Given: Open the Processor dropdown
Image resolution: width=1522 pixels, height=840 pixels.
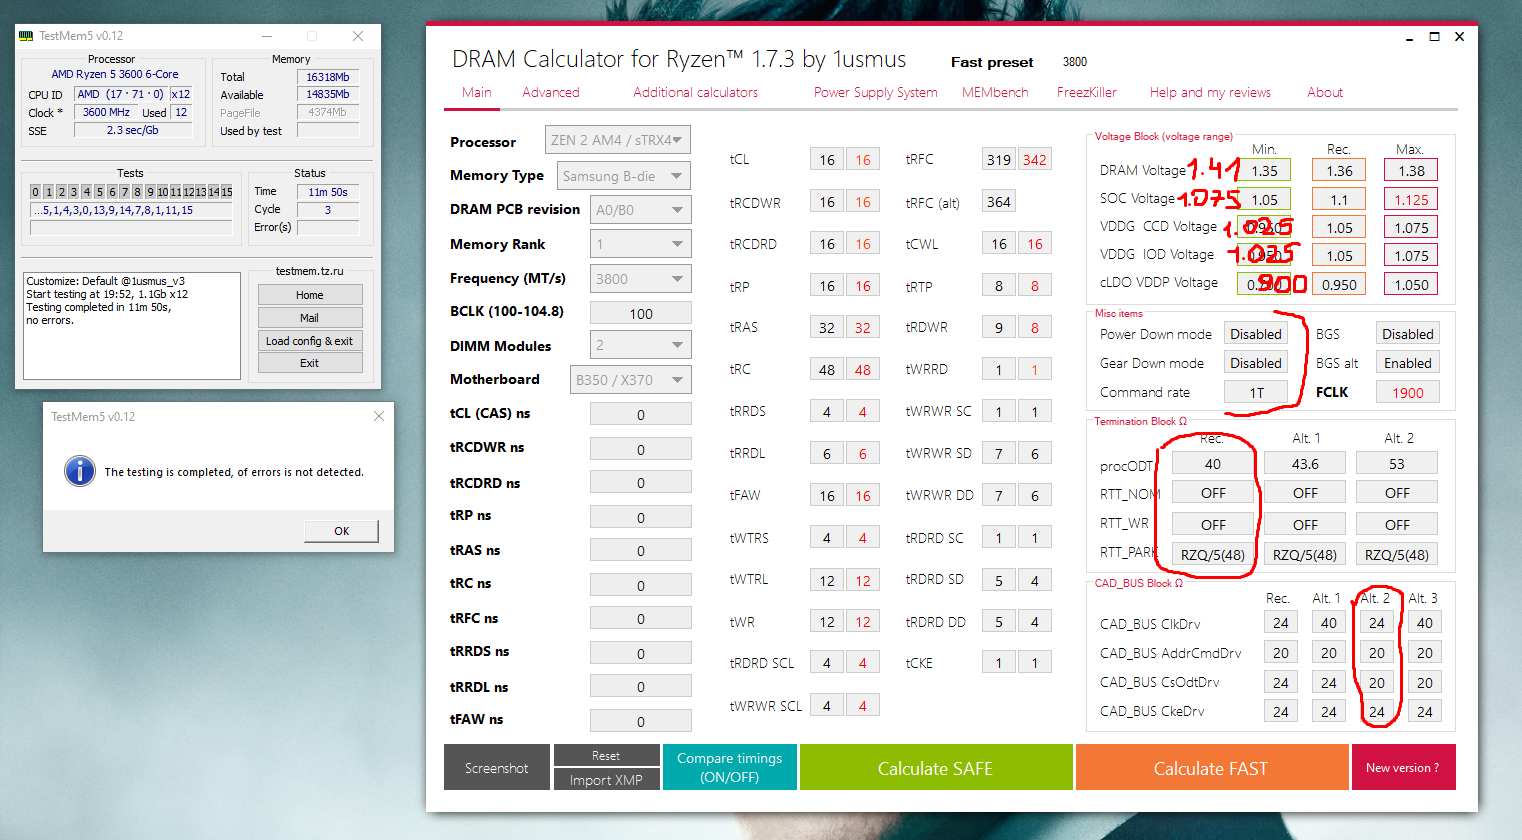Looking at the screenshot, I should [x=617, y=140].
